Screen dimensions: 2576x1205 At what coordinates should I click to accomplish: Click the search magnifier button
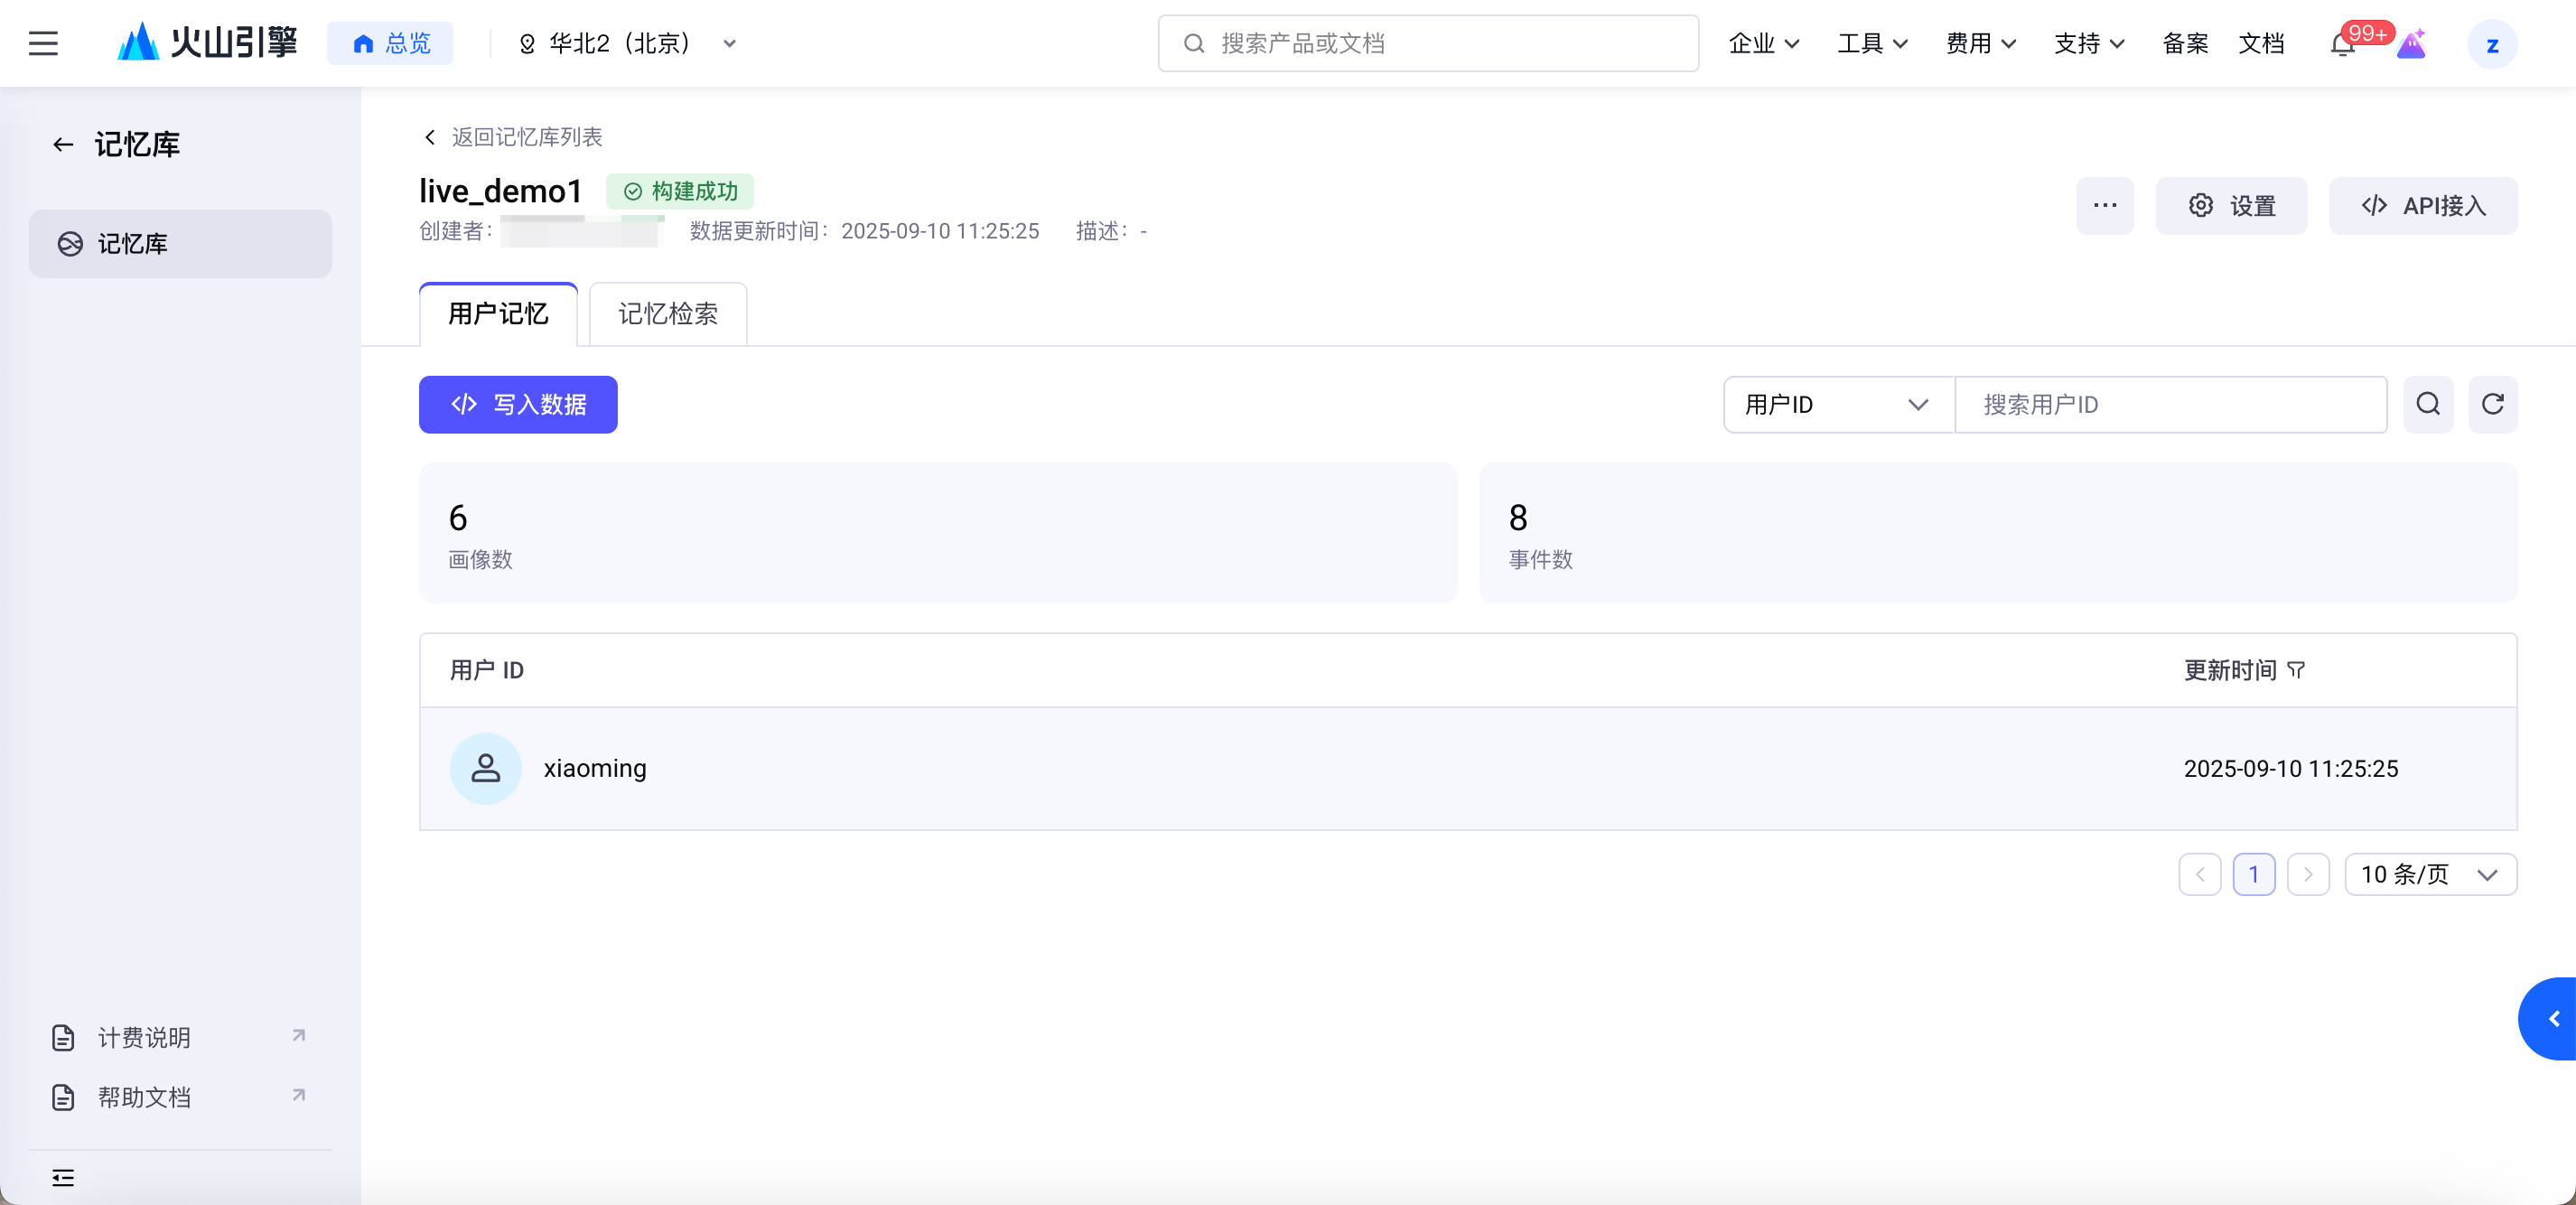[2428, 404]
